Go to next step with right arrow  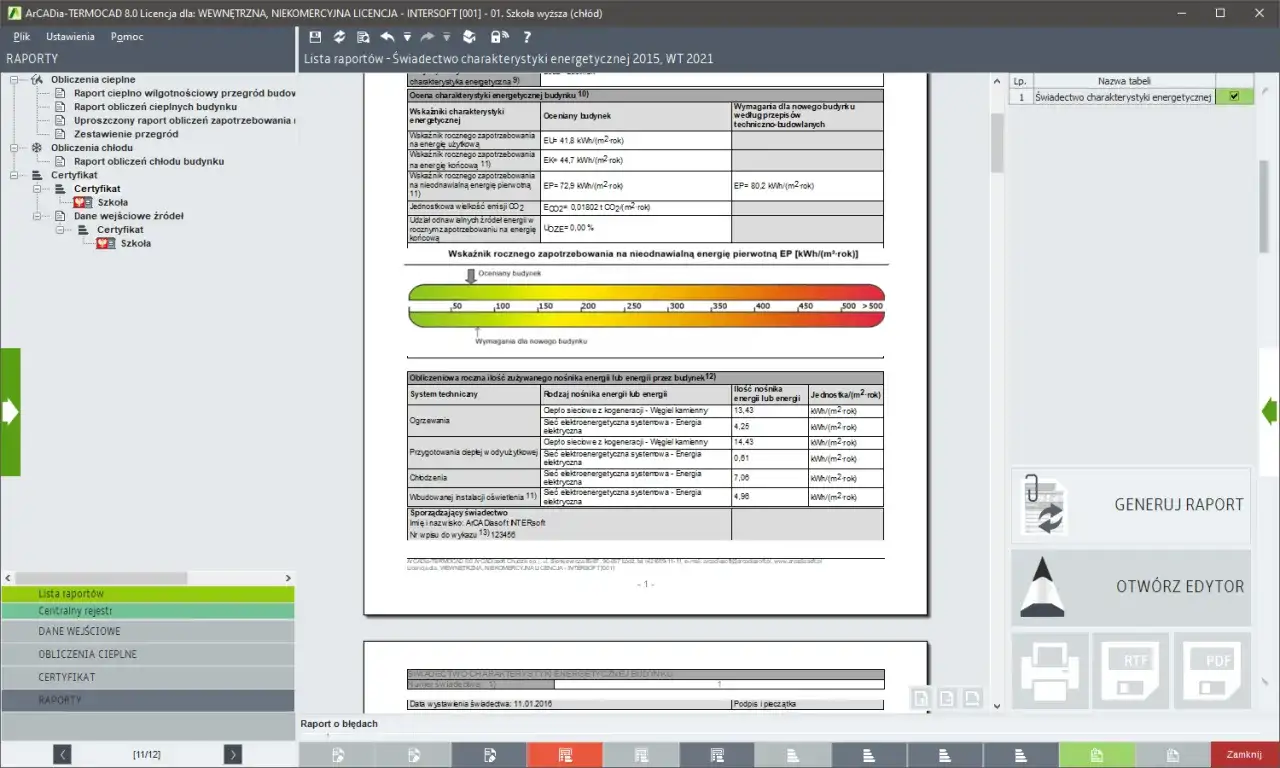click(x=232, y=755)
